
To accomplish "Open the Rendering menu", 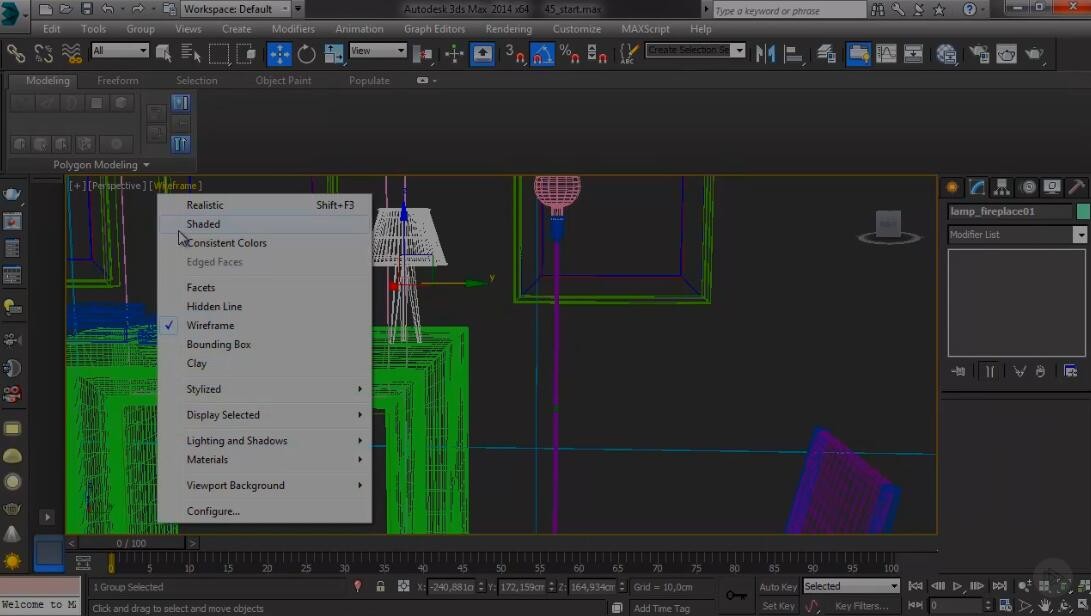I will coord(509,29).
